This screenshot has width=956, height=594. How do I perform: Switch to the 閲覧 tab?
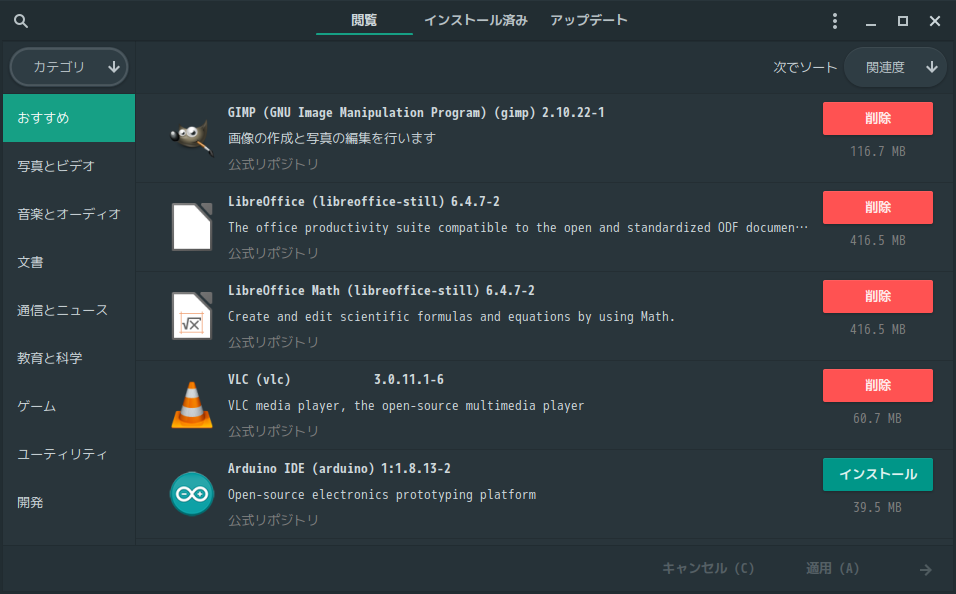click(364, 21)
